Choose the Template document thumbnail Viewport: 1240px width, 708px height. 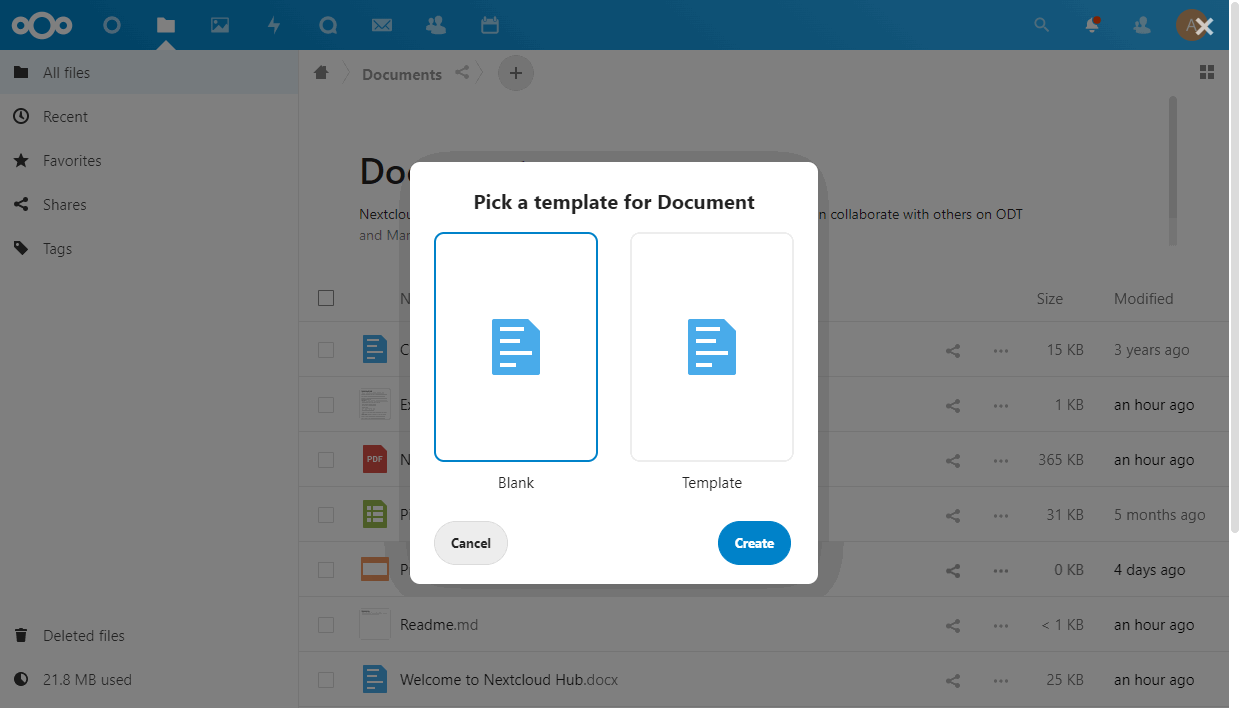(x=712, y=348)
